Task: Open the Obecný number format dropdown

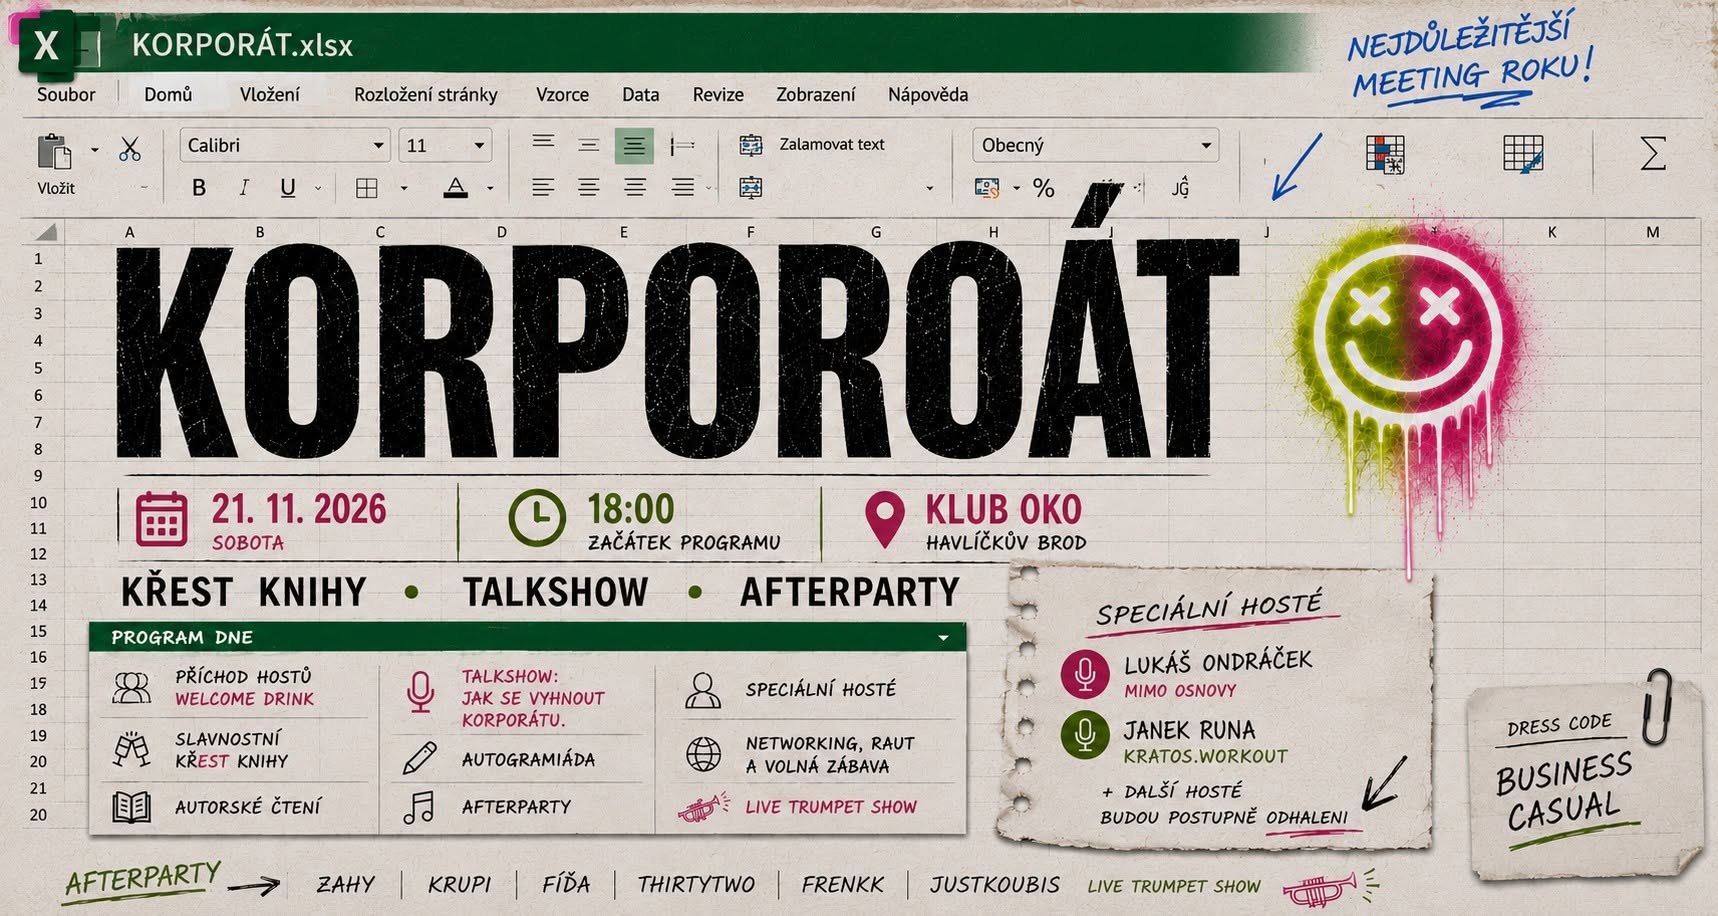Action: (1095, 145)
